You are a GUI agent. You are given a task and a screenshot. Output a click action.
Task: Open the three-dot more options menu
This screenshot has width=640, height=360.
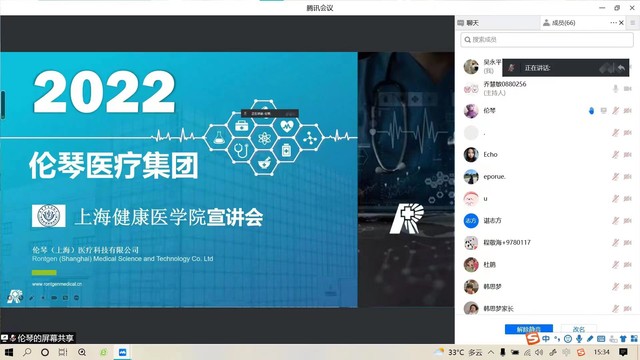(x=613, y=23)
